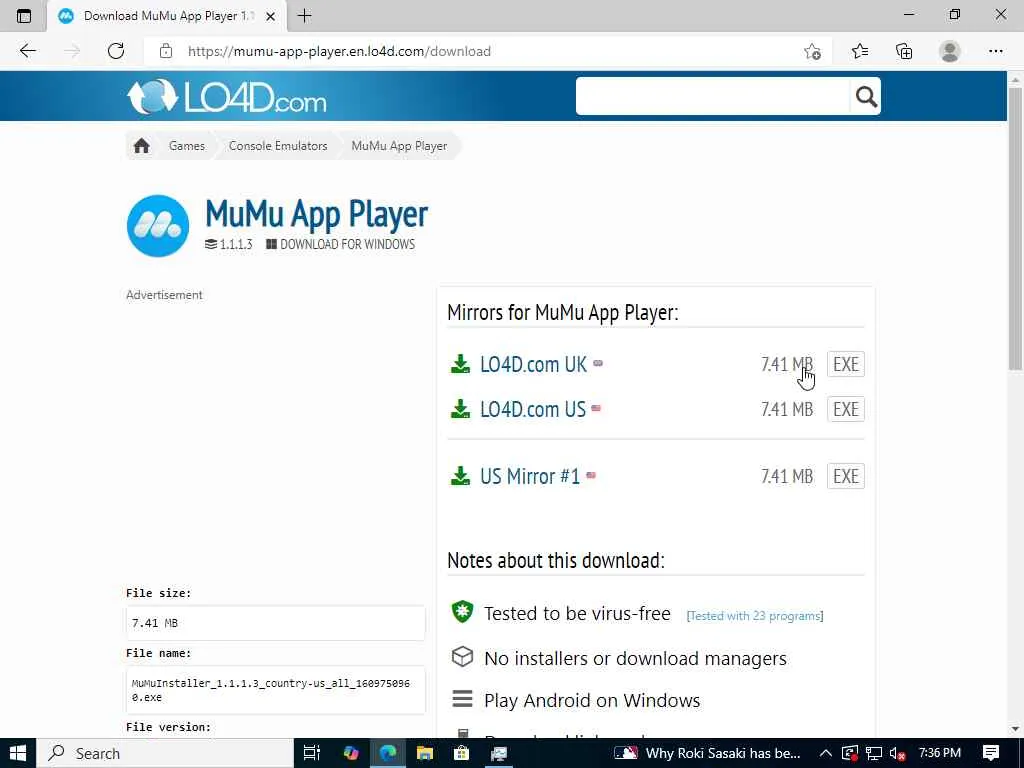1024x768 pixels.
Task: Click the green download icon for LO4D.com US
Action: pos(460,409)
